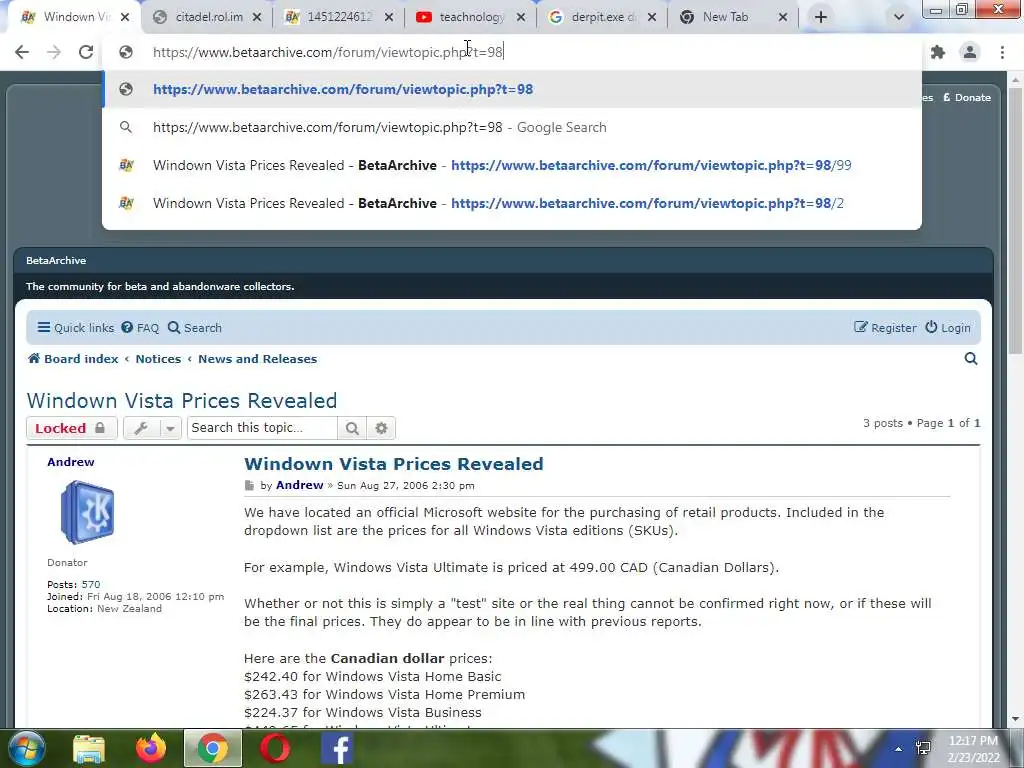
Task: Close the teachnology YouTube tab
Action: (x=520, y=18)
